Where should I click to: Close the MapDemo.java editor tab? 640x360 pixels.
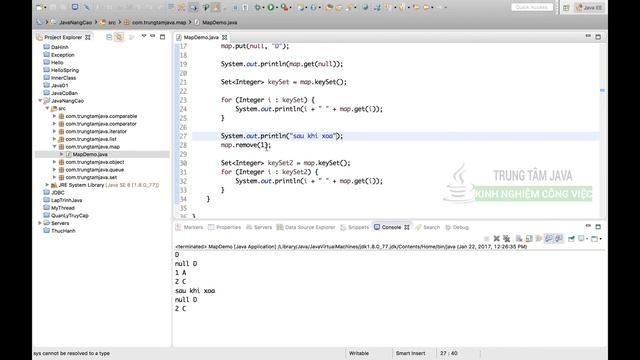(x=224, y=37)
